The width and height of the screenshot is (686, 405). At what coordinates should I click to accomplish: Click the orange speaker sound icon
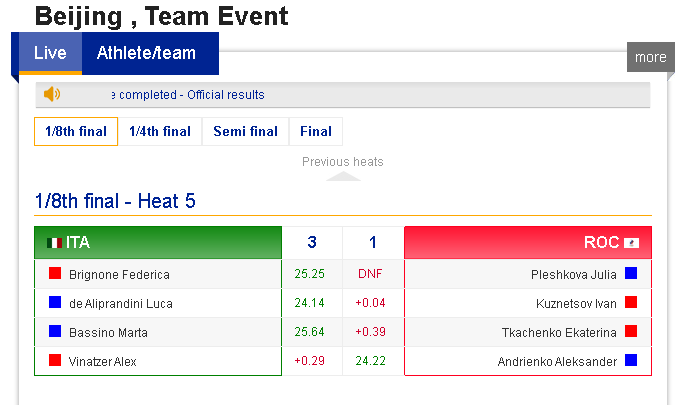tap(52, 94)
